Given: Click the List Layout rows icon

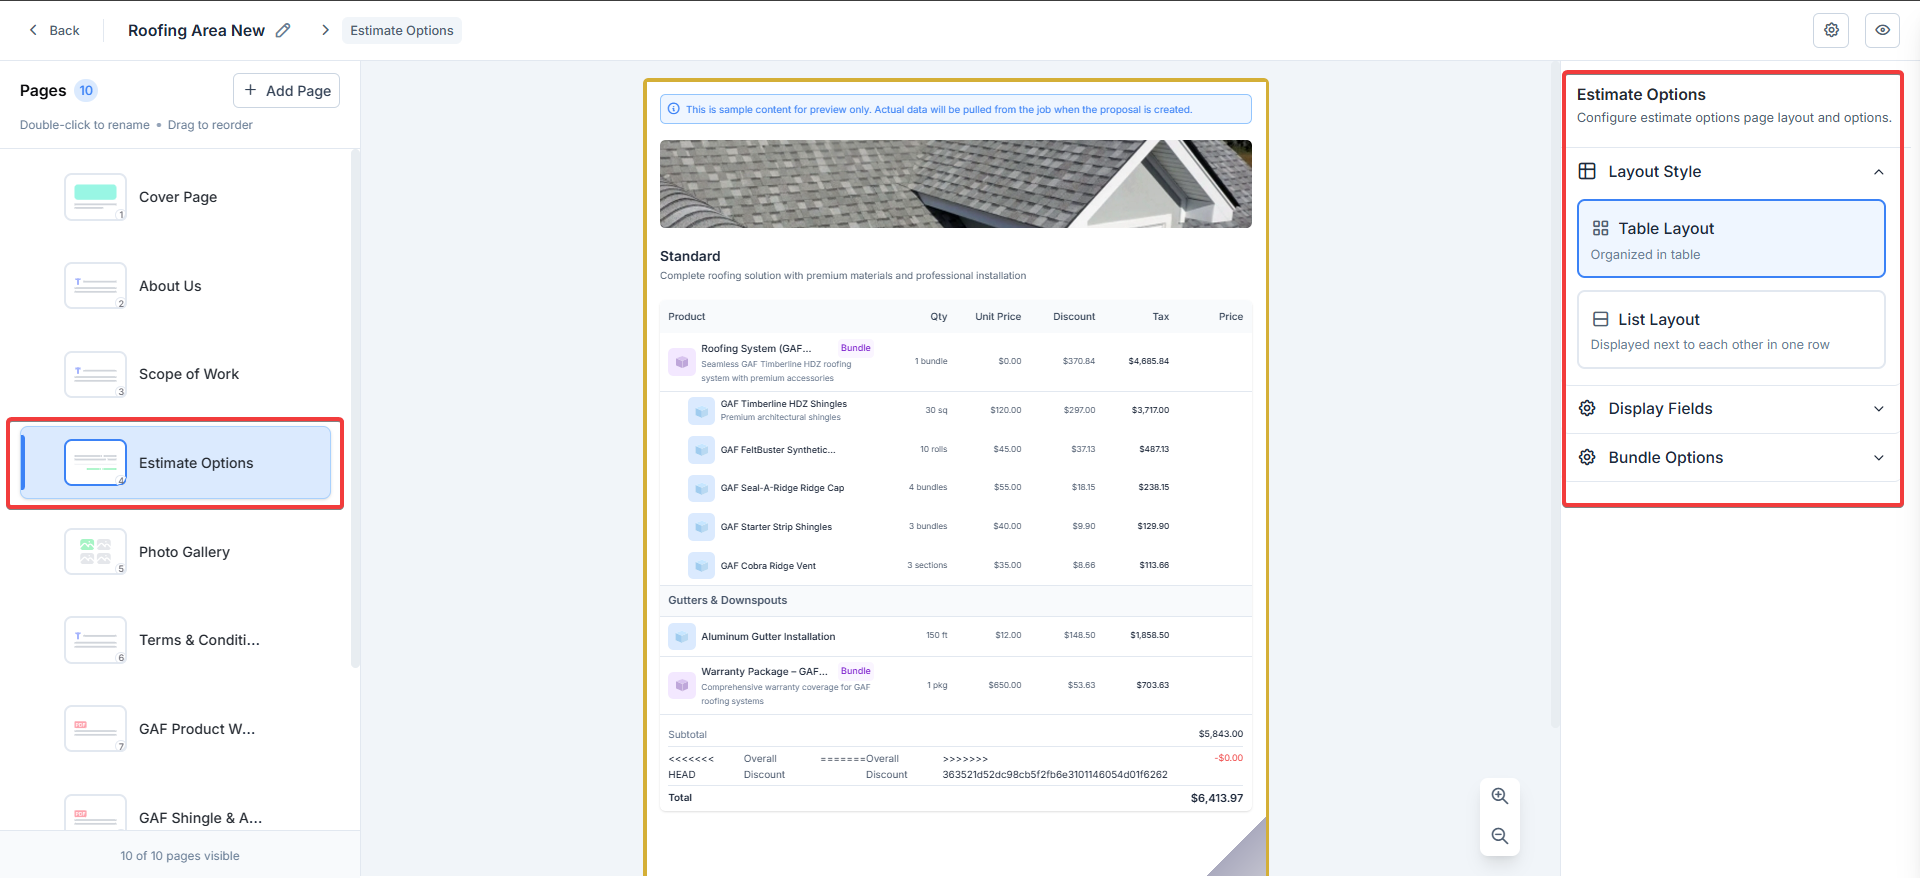Looking at the screenshot, I should pos(1601,319).
